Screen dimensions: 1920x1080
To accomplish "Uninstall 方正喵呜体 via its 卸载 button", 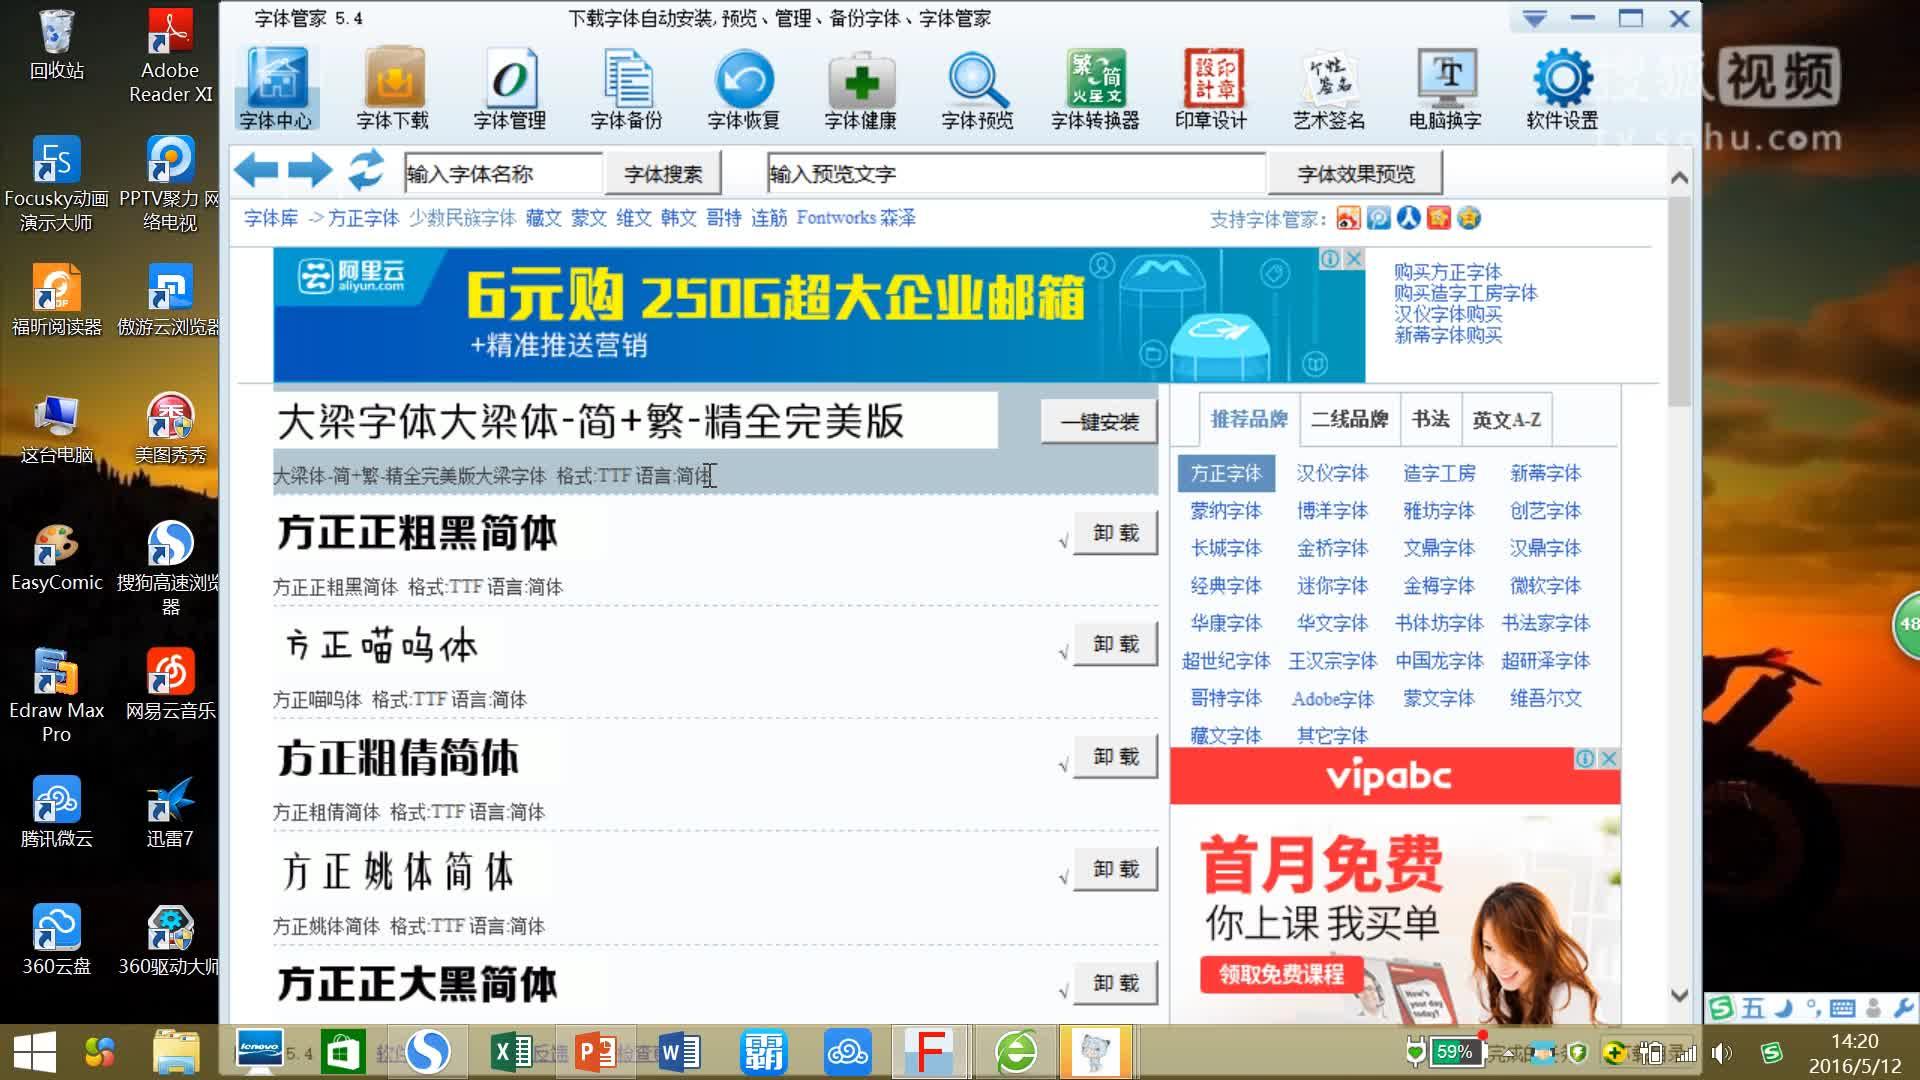I will click(x=1114, y=644).
